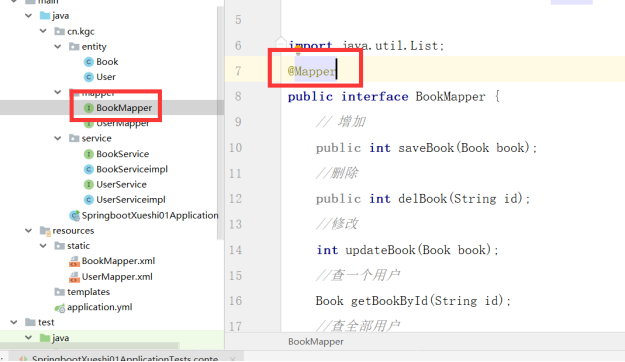Click the project tree vertical scrollbar

(x=220, y=124)
